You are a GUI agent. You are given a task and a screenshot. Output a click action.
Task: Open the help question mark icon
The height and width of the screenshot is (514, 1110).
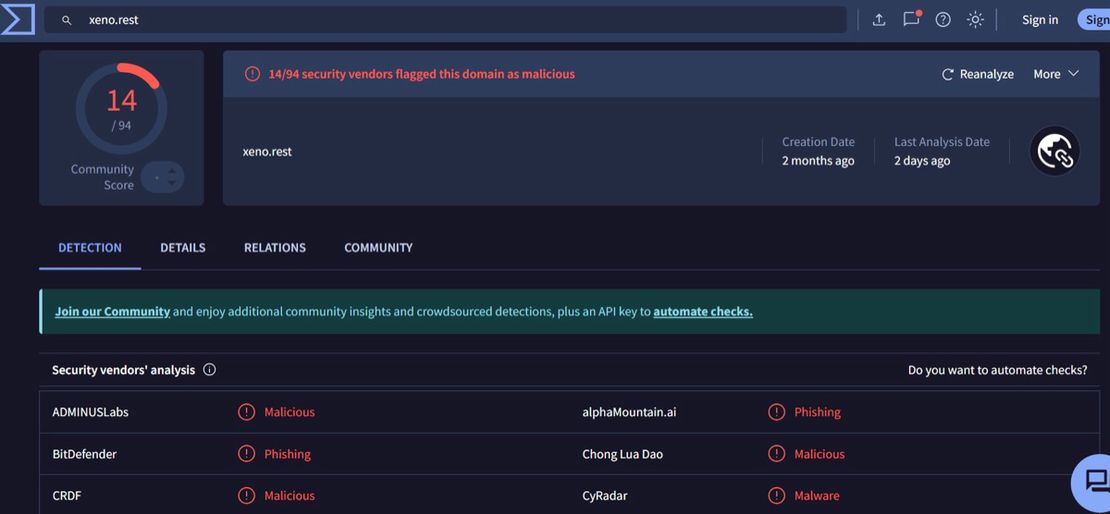[x=943, y=20]
